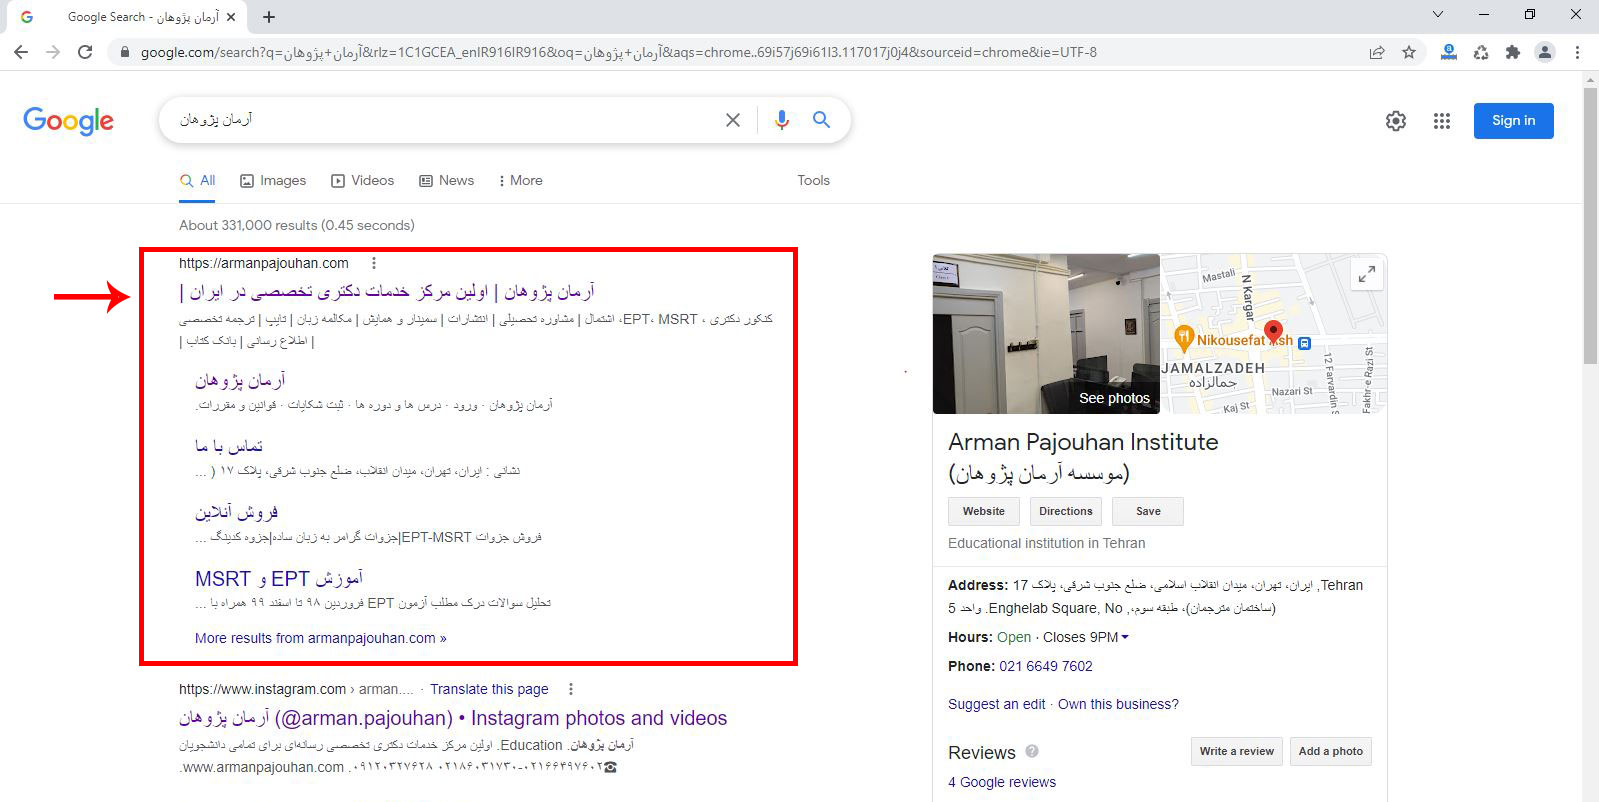Open options for armanpajouhan.com result
The width and height of the screenshot is (1599, 802).
[x=374, y=263]
